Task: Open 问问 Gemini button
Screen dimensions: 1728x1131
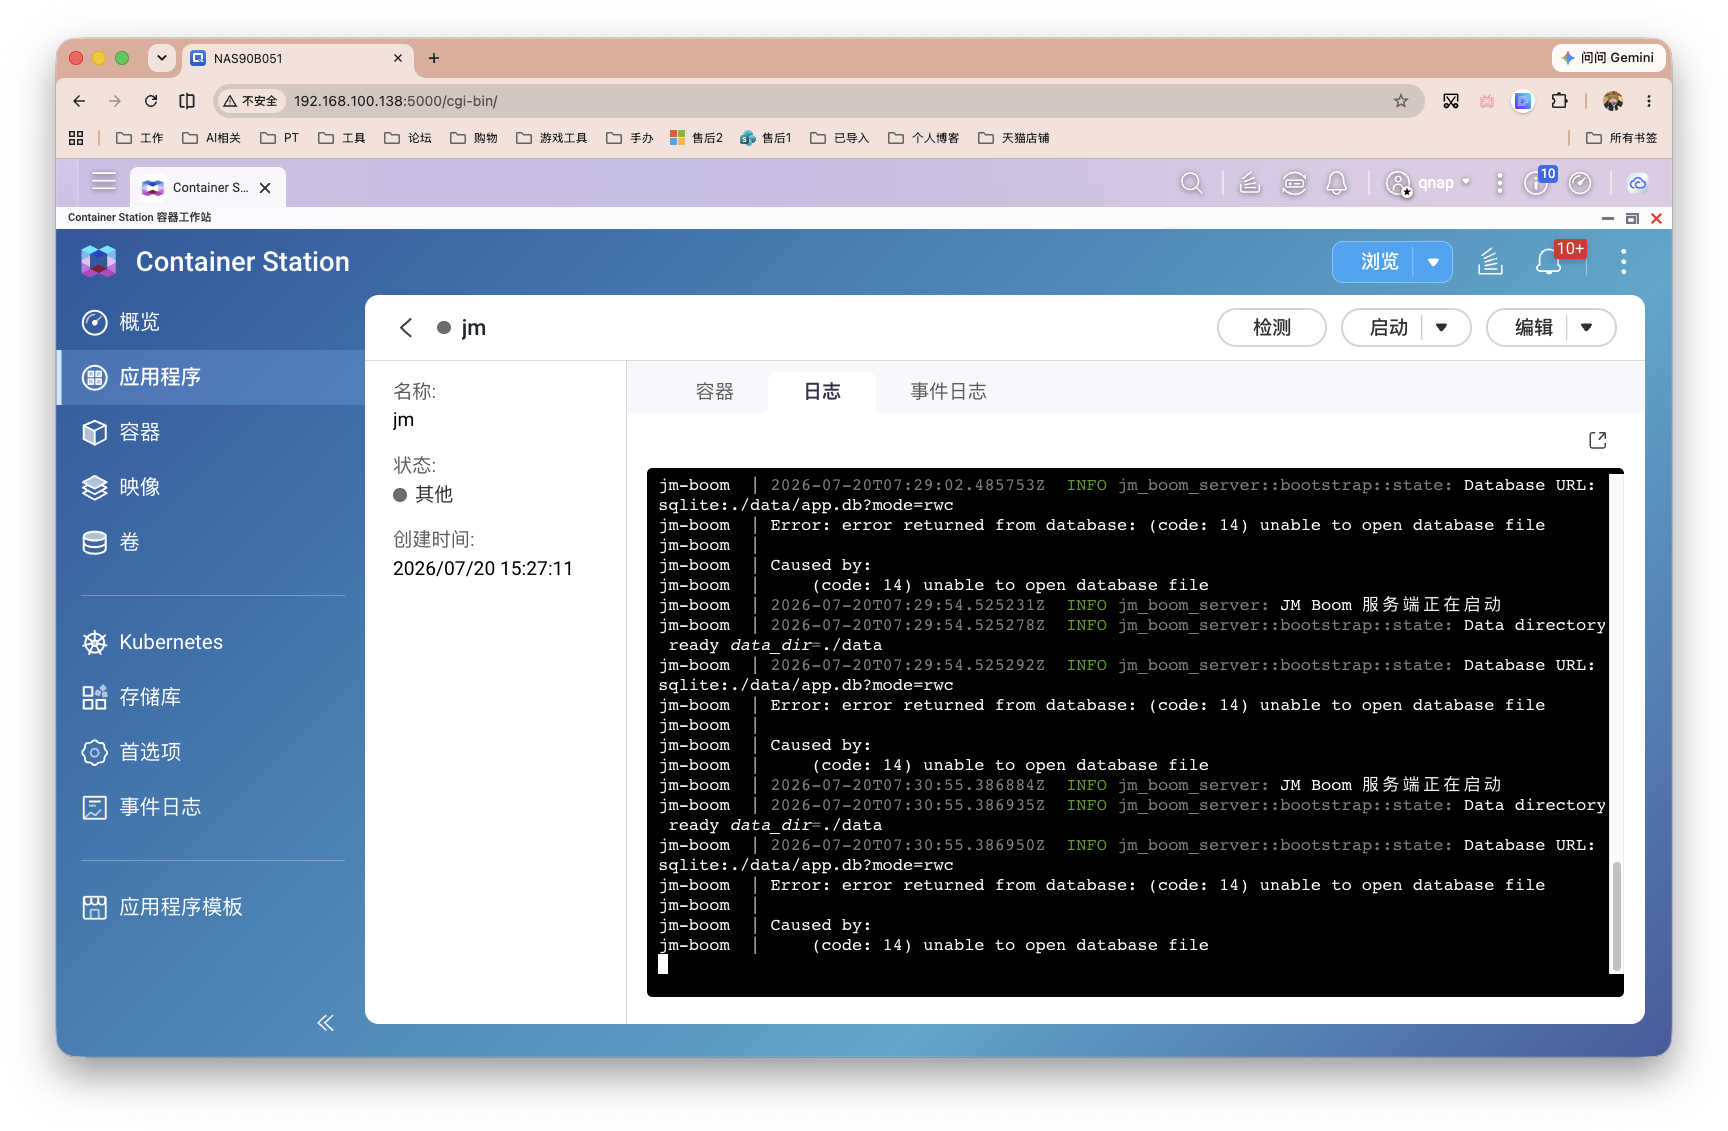Action: pos(1608,58)
